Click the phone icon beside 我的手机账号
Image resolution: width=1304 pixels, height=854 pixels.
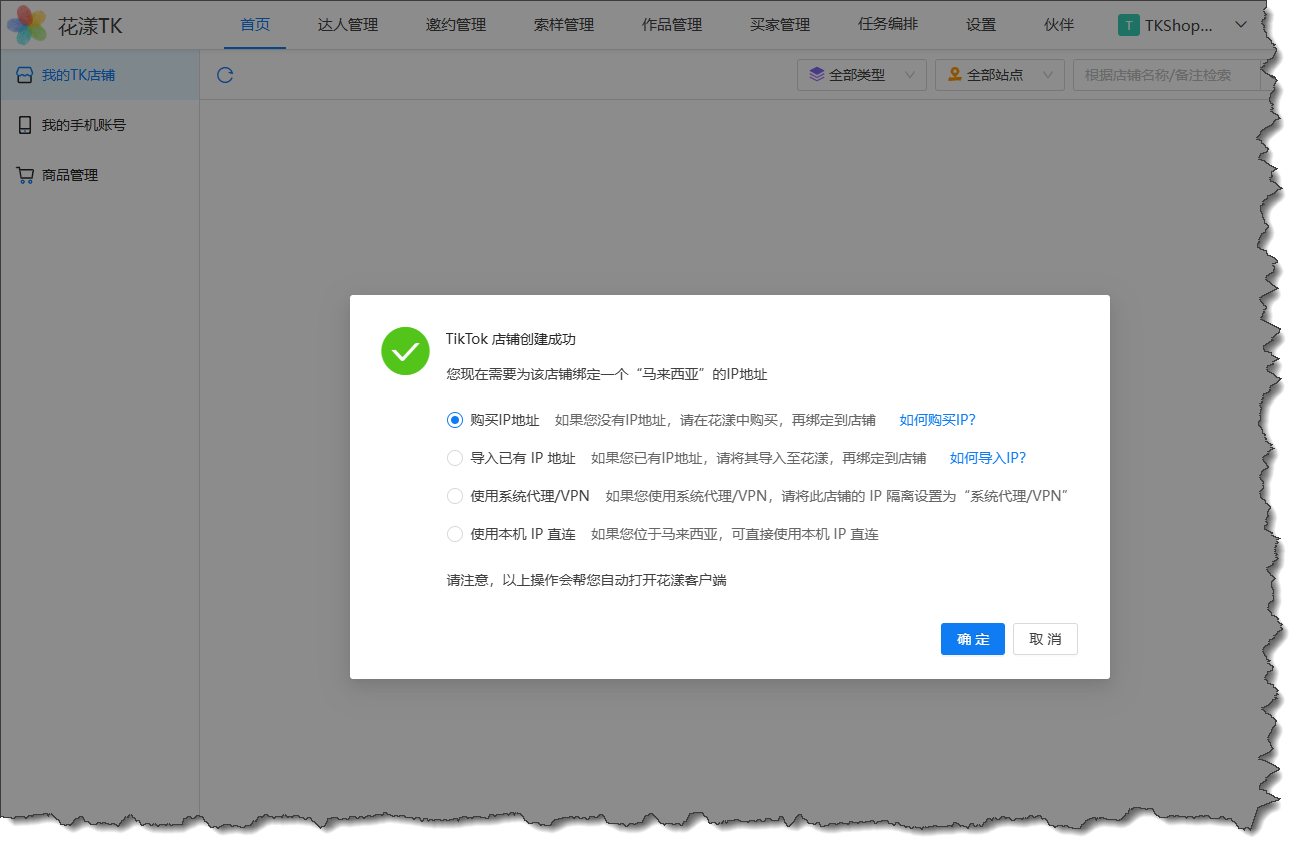25,125
